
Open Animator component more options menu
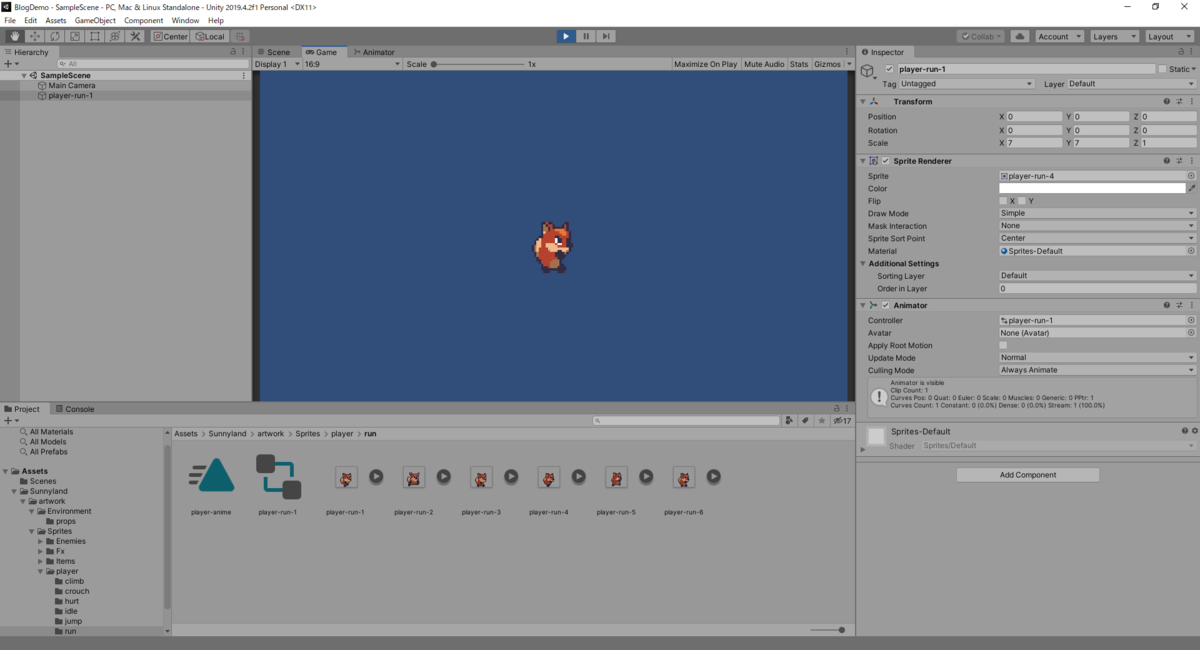point(1192,305)
